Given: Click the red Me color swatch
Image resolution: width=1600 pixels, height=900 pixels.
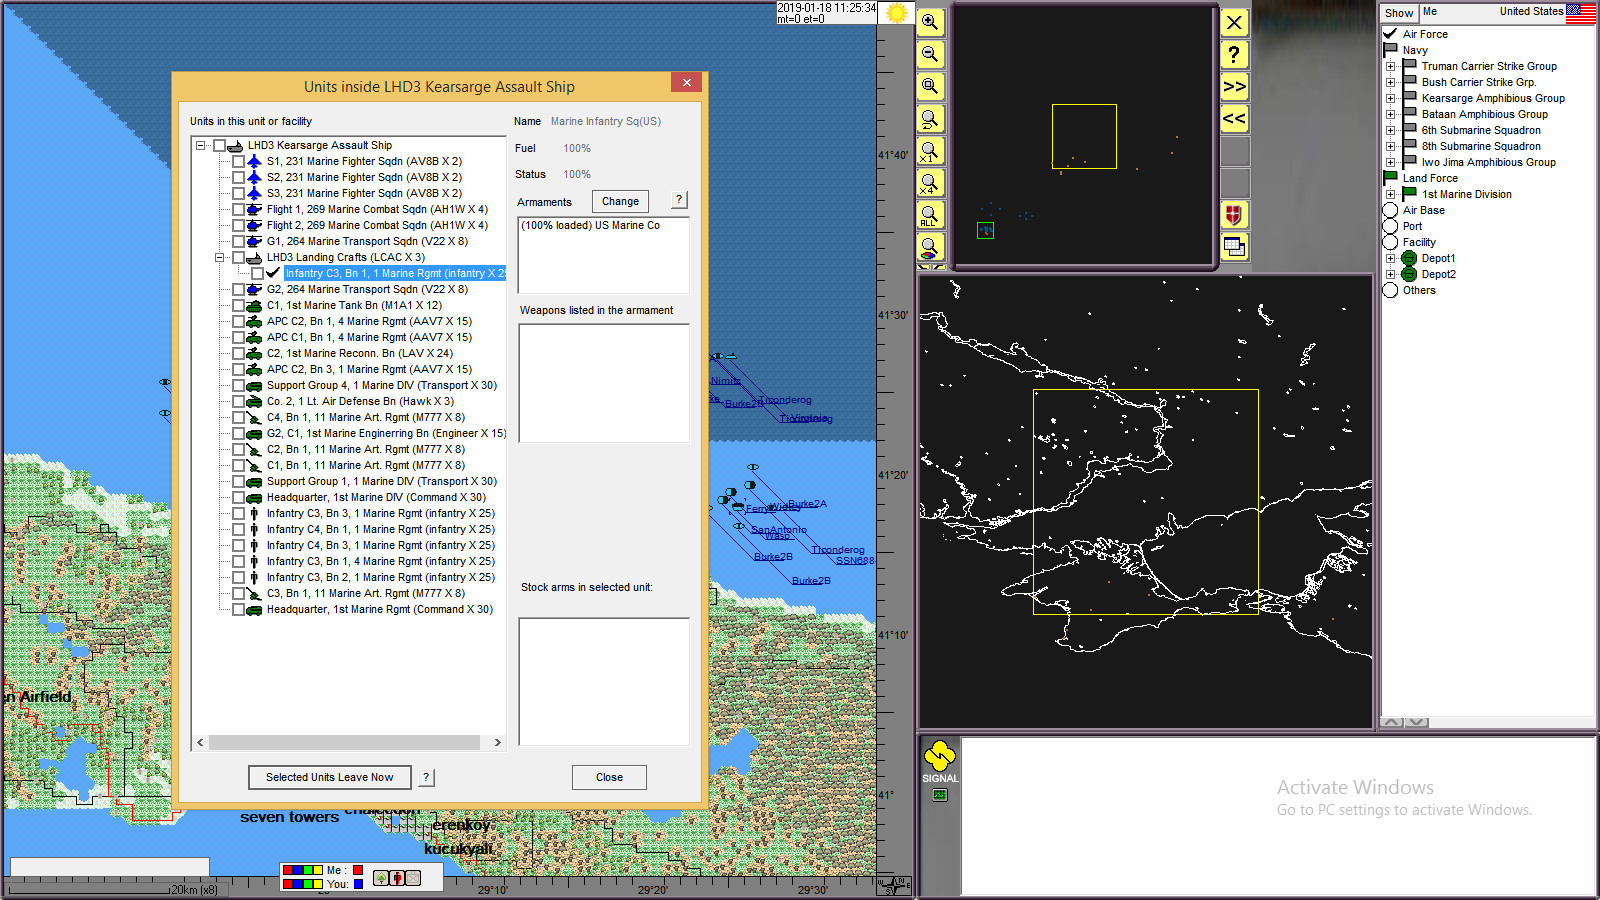Looking at the screenshot, I should (x=357, y=870).
